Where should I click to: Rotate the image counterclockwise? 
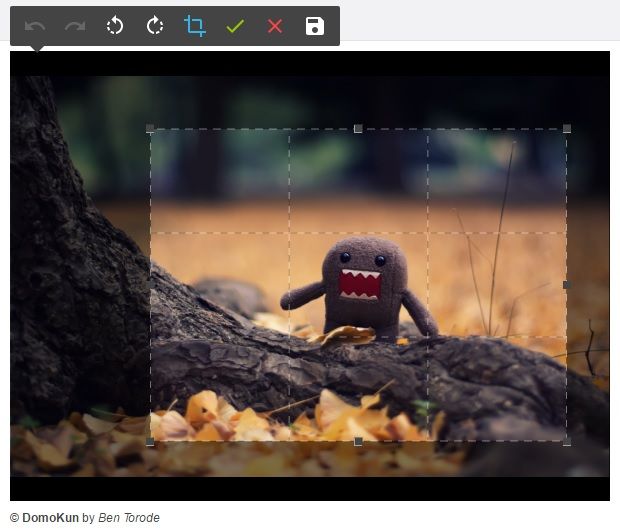(x=115, y=26)
